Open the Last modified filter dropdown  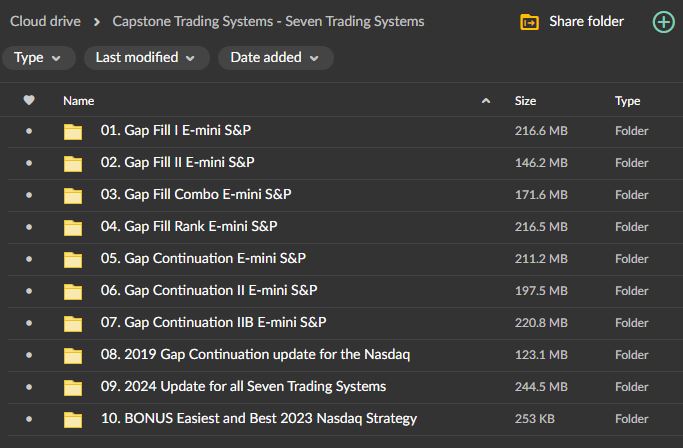[146, 58]
